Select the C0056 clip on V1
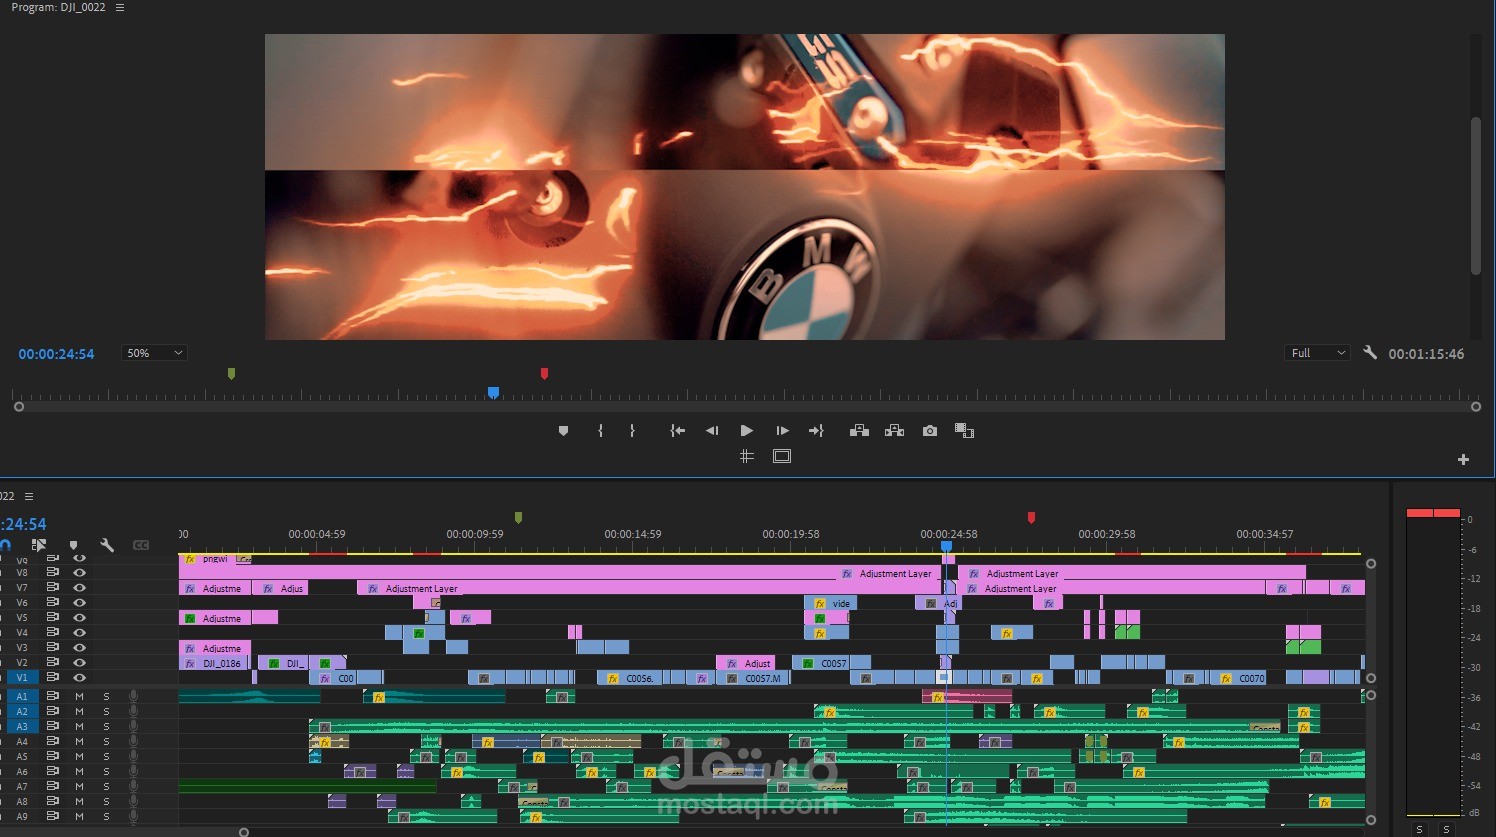 [x=629, y=678]
